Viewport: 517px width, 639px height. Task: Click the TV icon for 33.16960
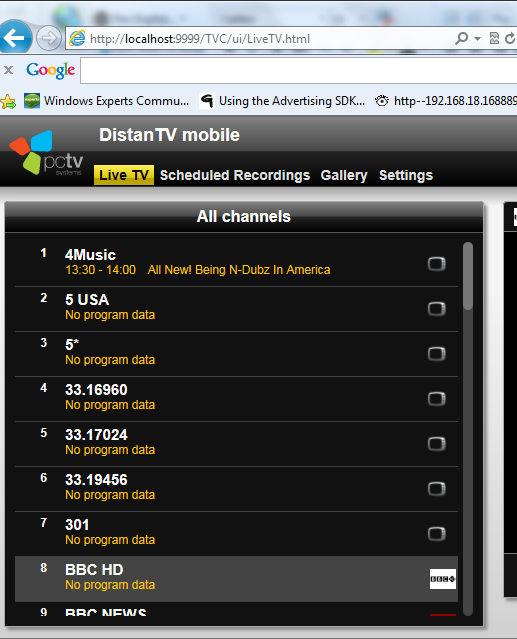tap(437, 398)
